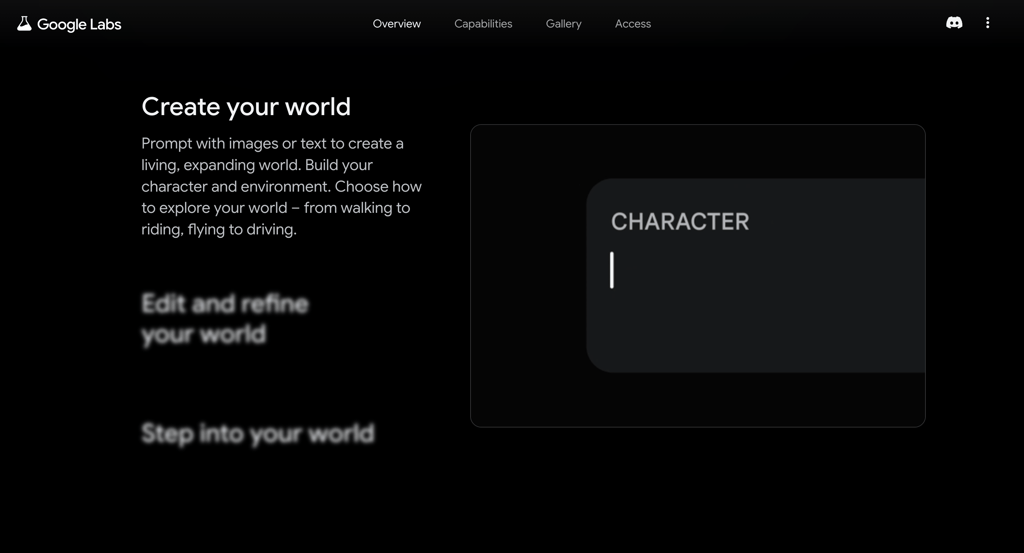Screen dimensions: 1024x553
Task: Select 'Step into your world' section
Action: (x=258, y=434)
